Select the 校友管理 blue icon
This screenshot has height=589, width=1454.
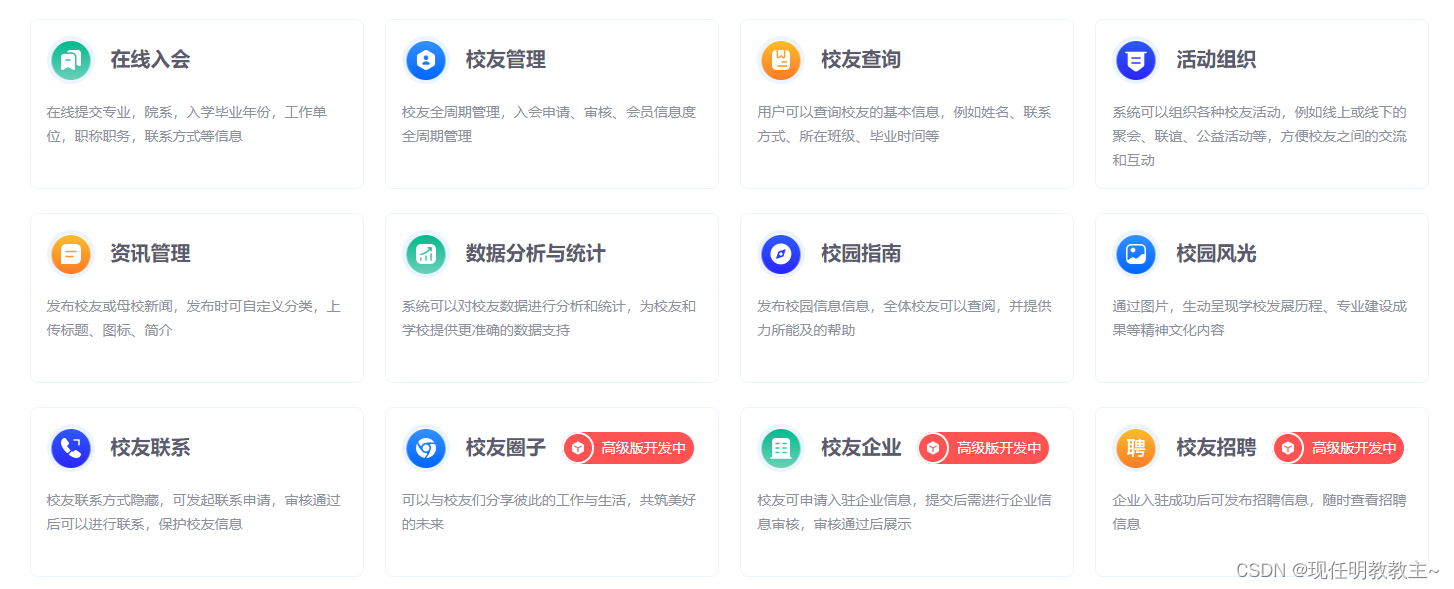coord(426,60)
